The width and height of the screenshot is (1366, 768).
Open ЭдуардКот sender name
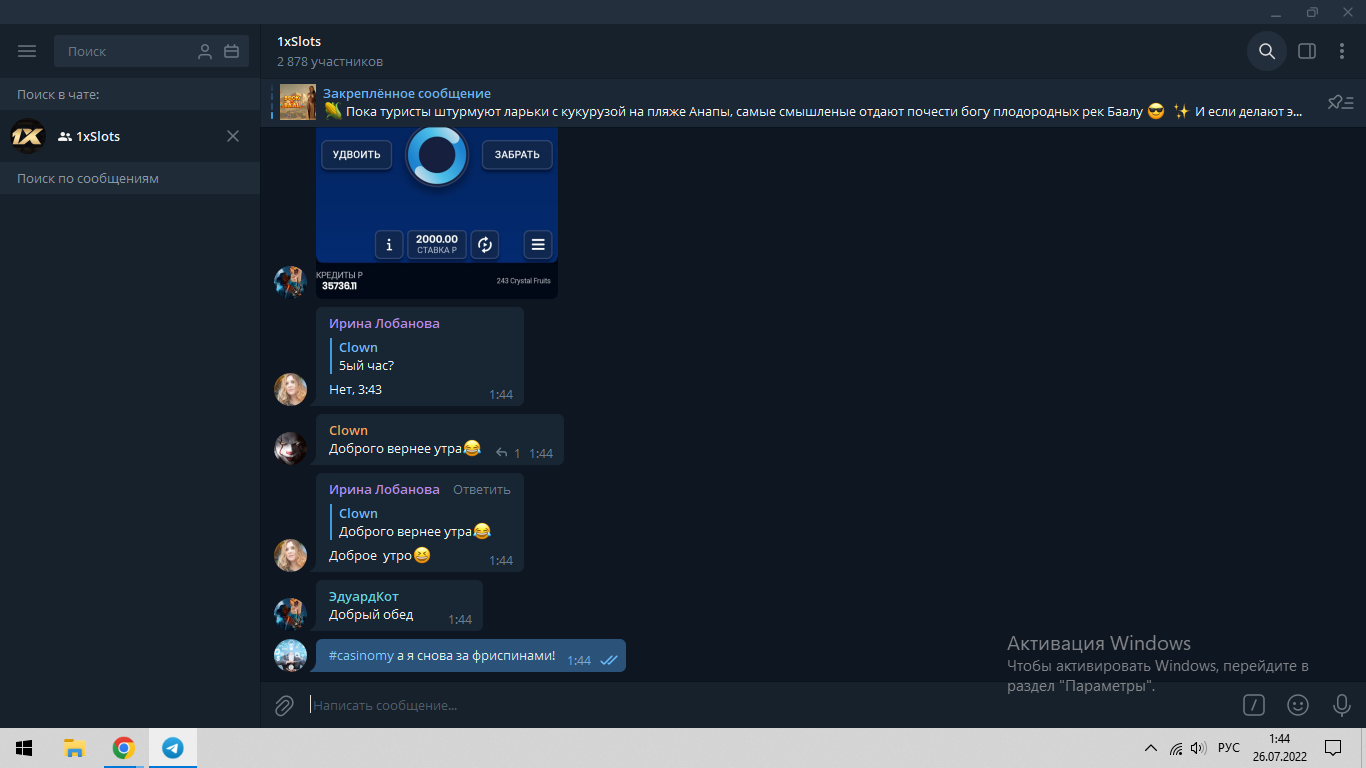(364, 596)
